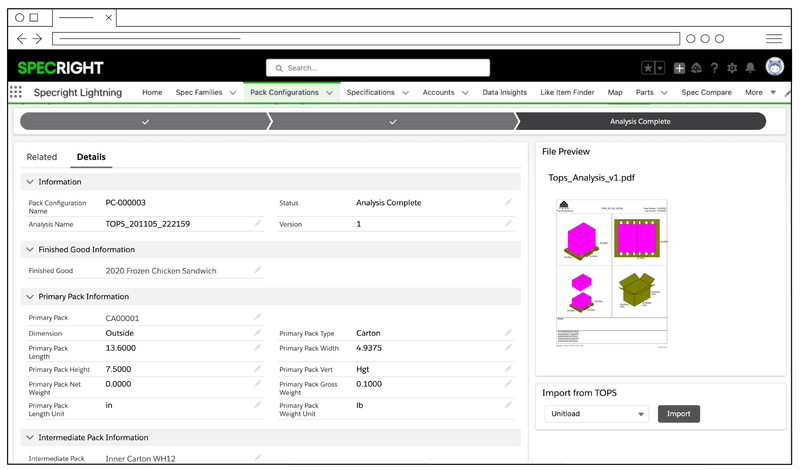Go to the Home tab
Screen dimensions: 800x470
coord(152,92)
